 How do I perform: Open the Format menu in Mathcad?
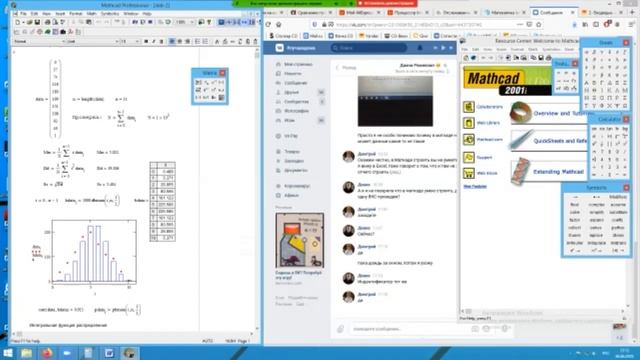click(76, 13)
